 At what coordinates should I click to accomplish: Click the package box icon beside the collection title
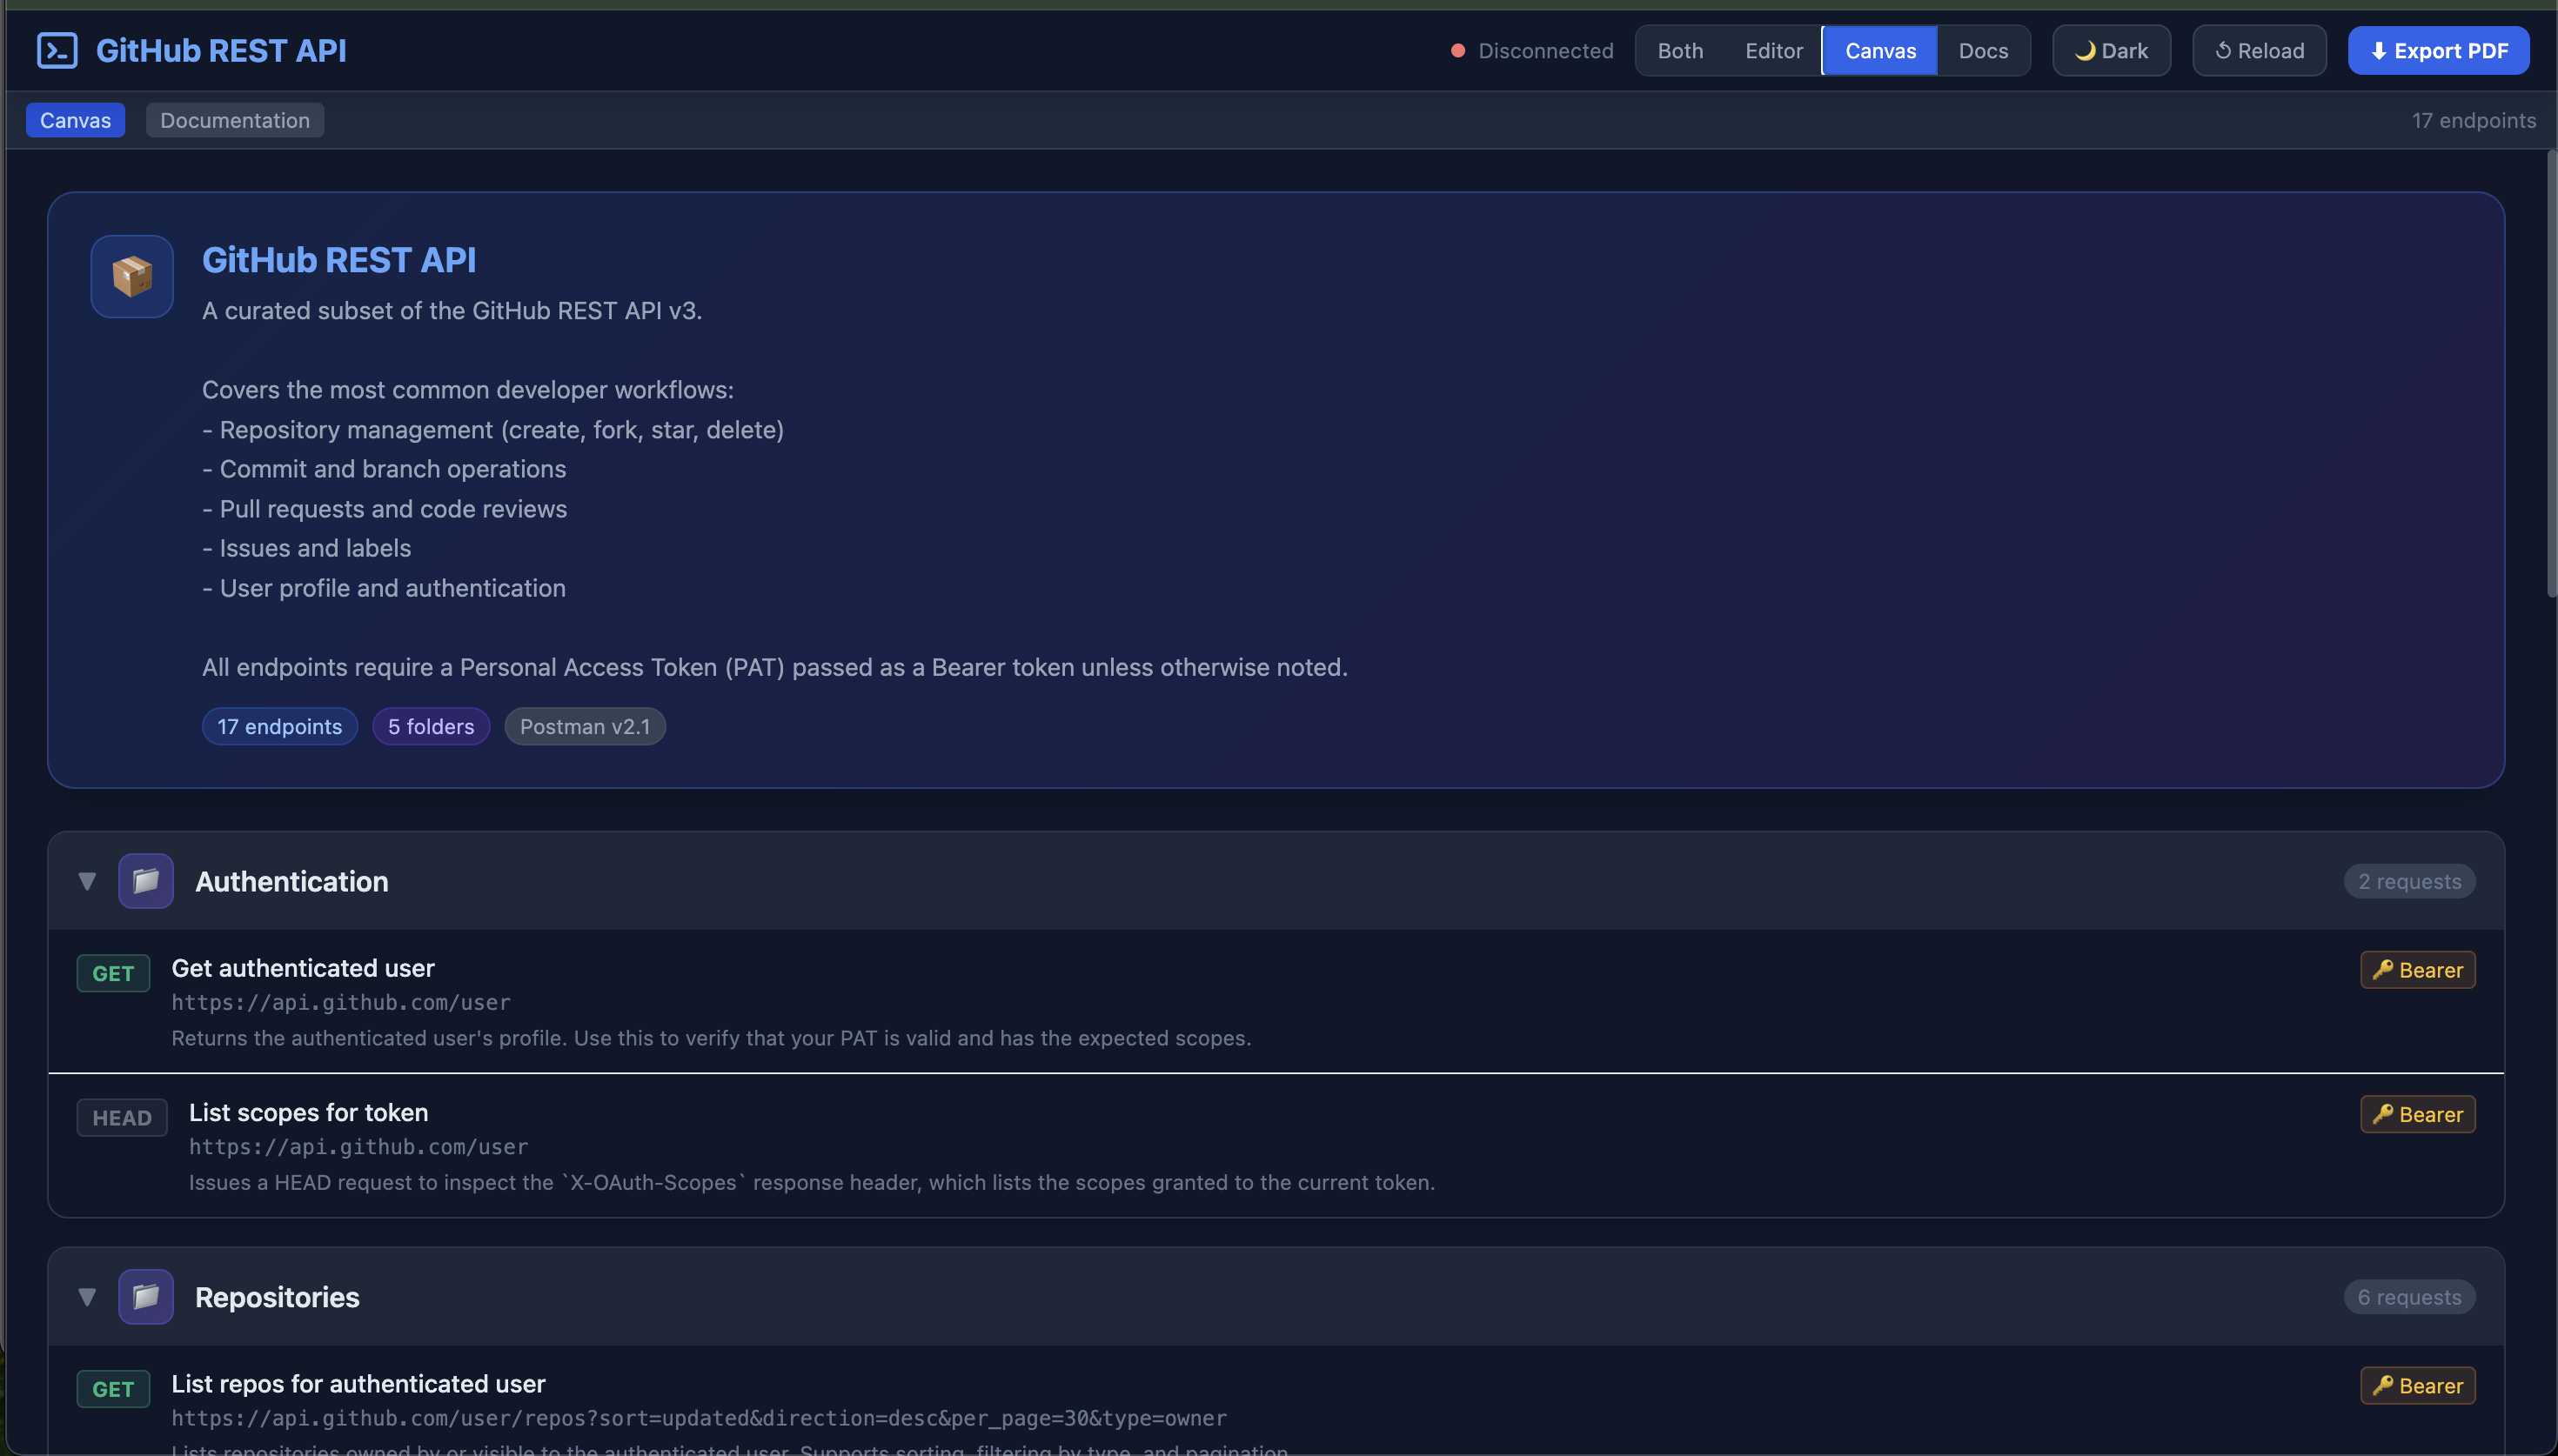132,277
